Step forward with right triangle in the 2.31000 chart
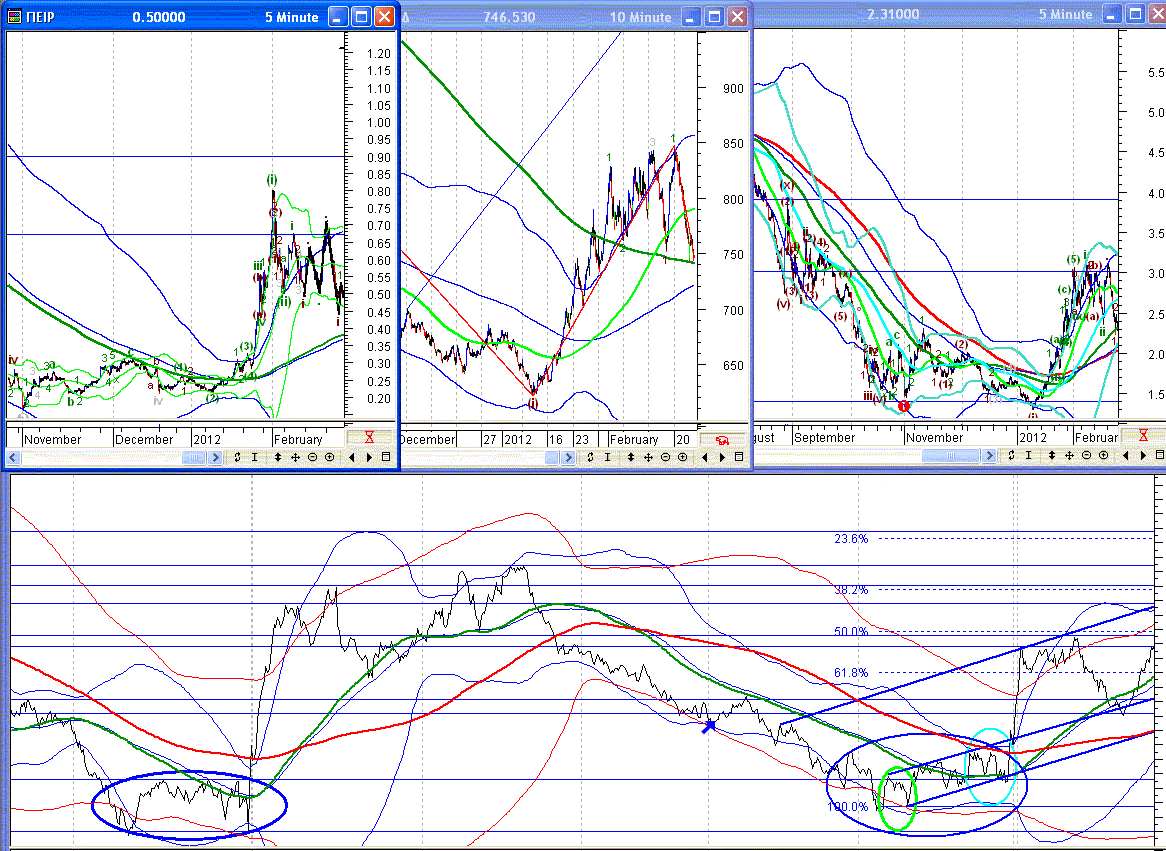Screen dimensions: 1166x851 1144,455
